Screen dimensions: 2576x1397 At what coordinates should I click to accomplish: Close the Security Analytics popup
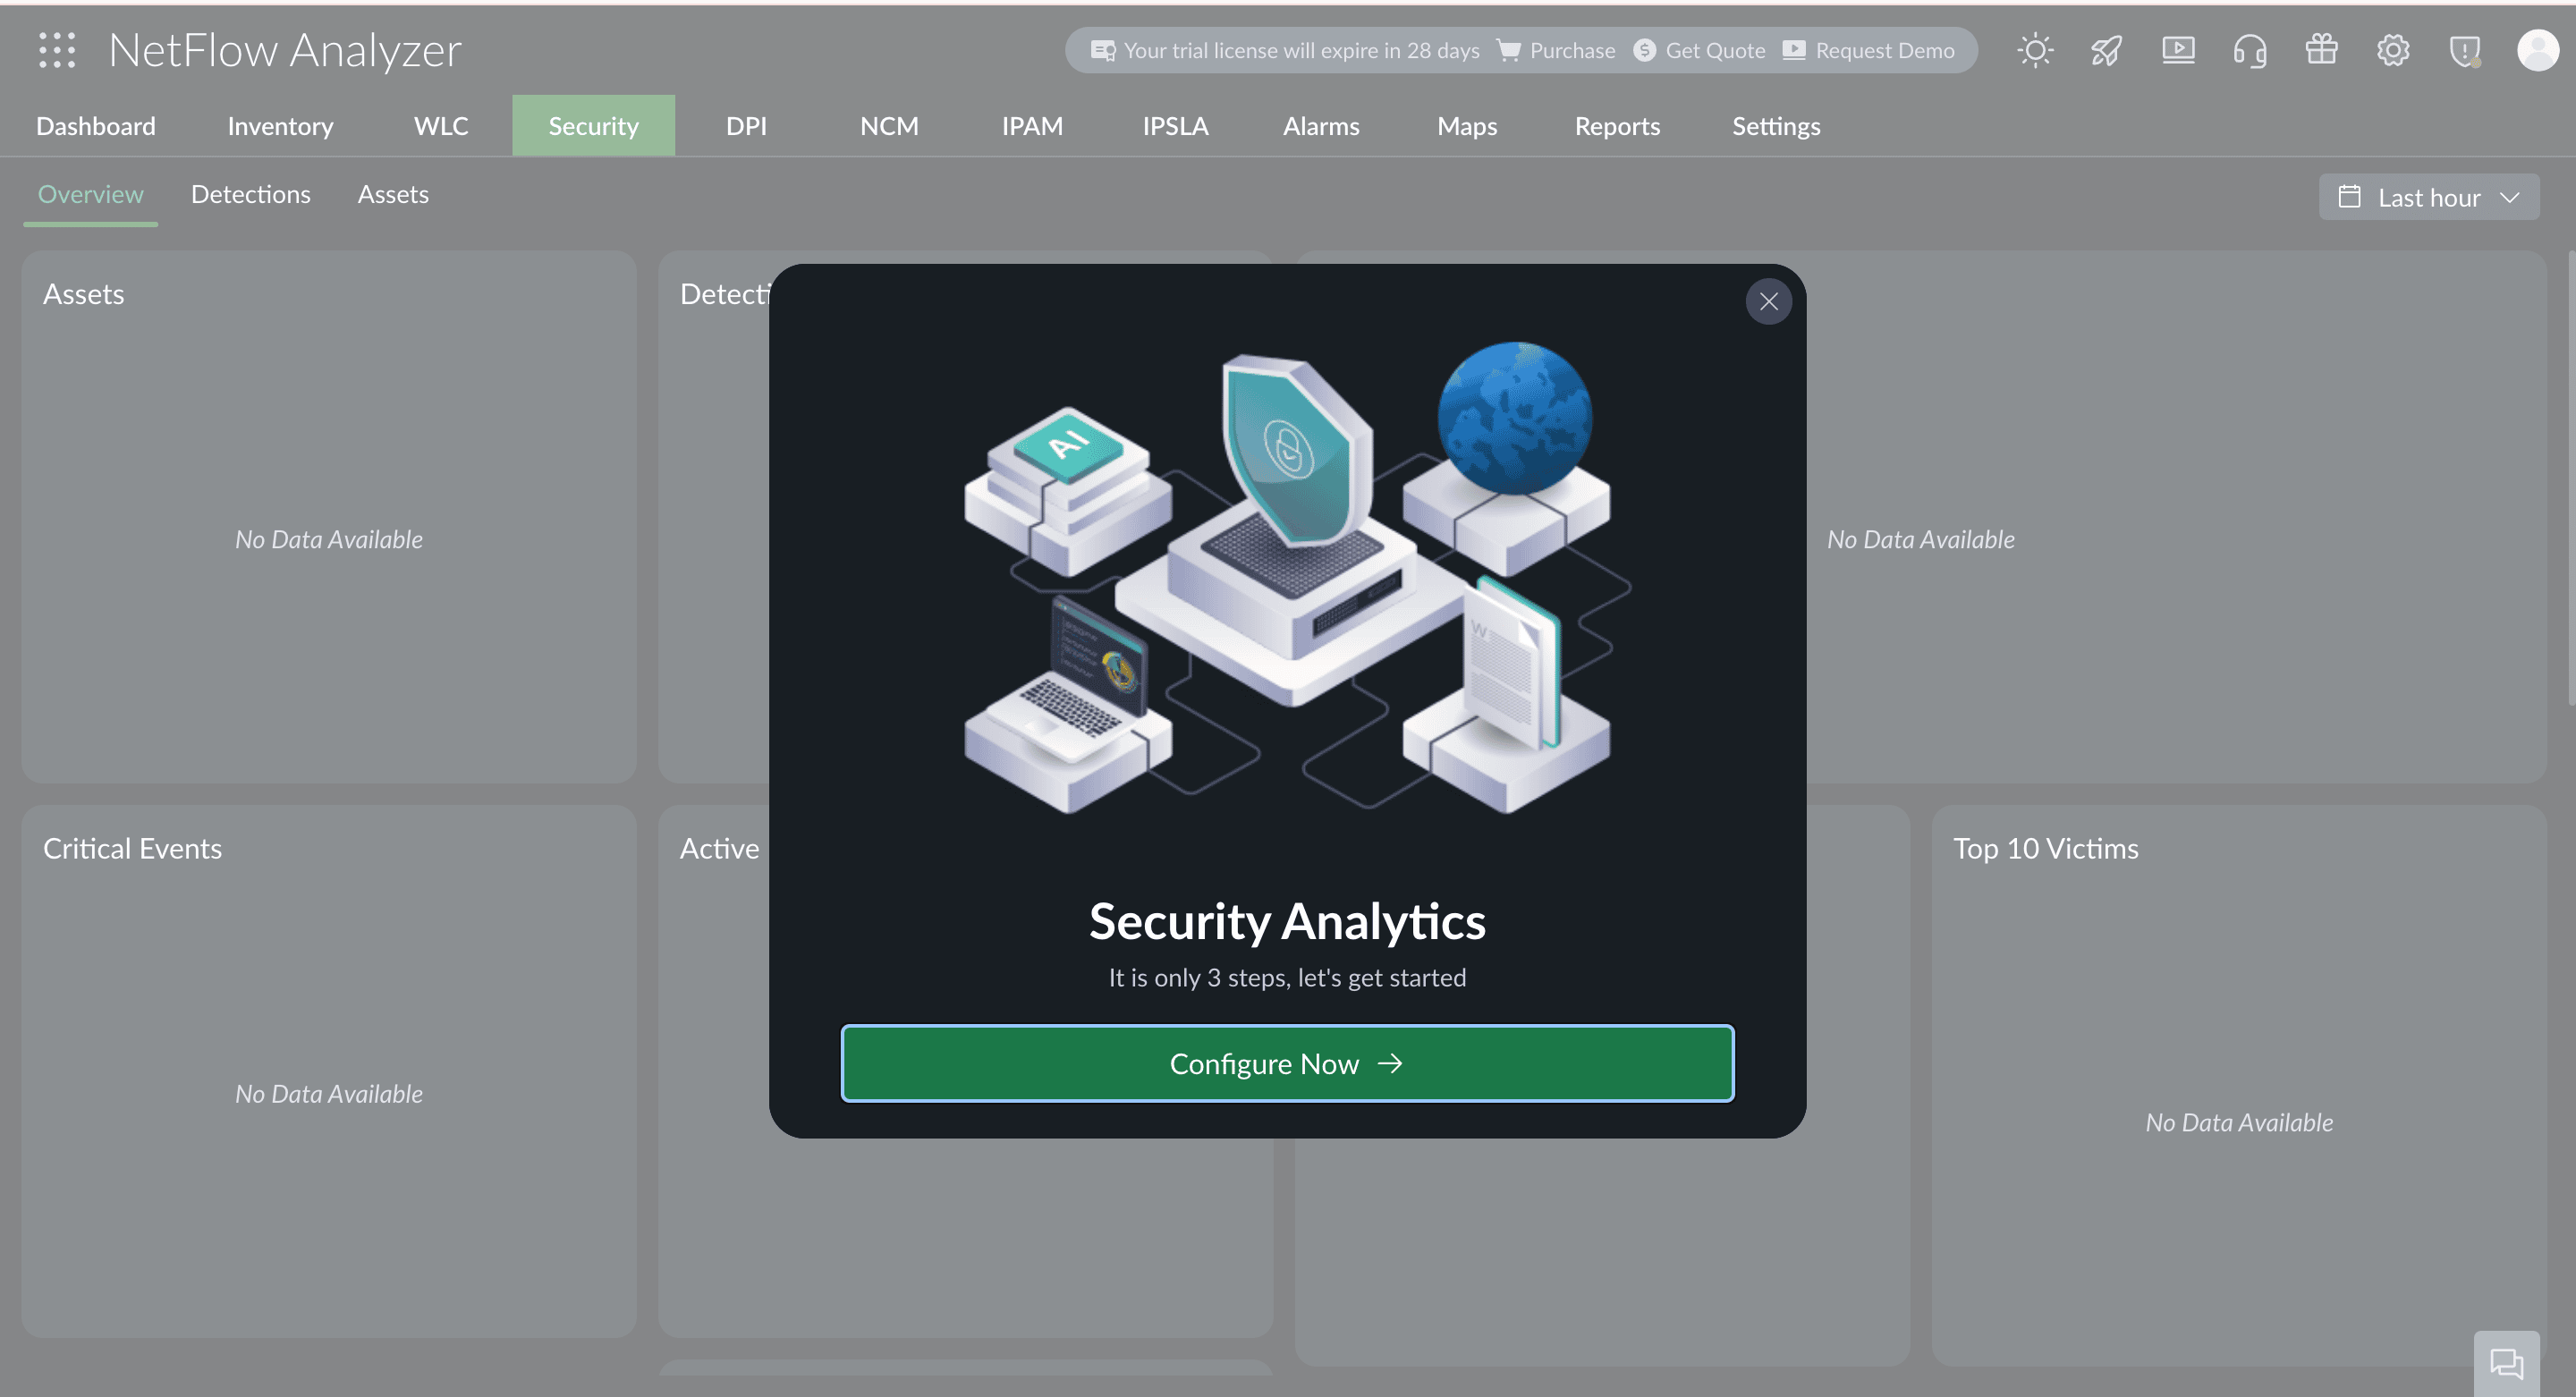pyautogui.click(x=1768, y=301)
